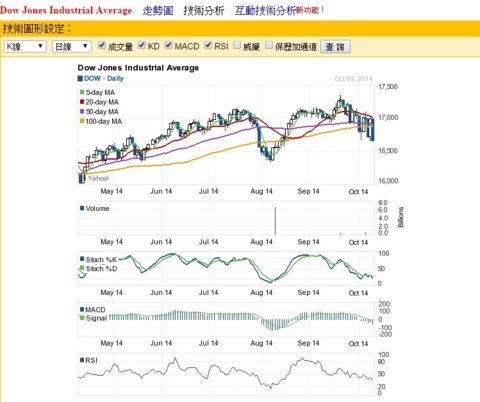The image size is (480, 402).
Task: Click the 20-day MA red legend swatch
Action: [x=82, y=102]
